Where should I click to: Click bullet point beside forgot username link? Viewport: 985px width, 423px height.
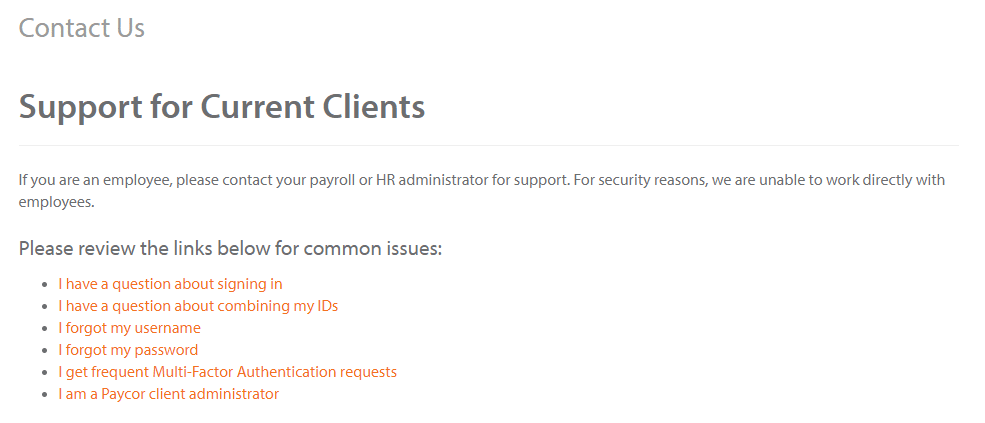tap(45, 329)
